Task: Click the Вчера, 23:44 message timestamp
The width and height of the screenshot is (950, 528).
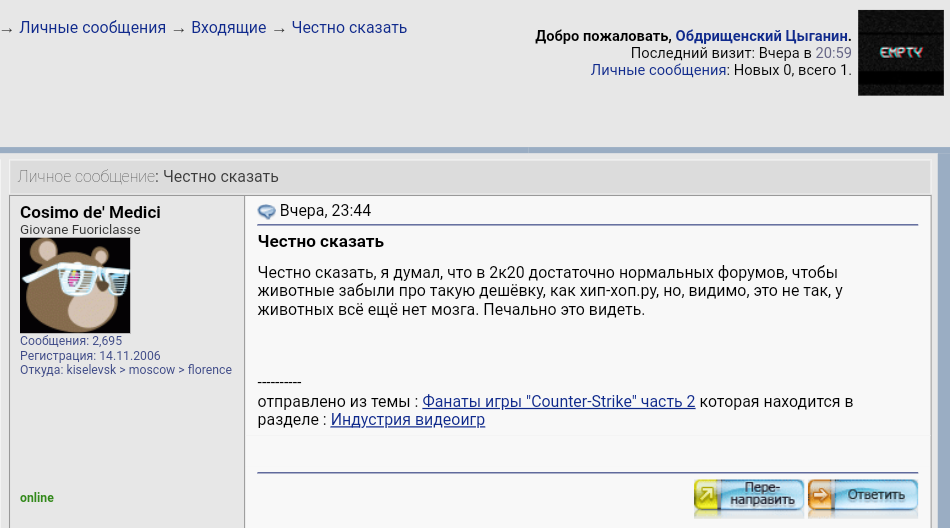Action: click(325, 211)
